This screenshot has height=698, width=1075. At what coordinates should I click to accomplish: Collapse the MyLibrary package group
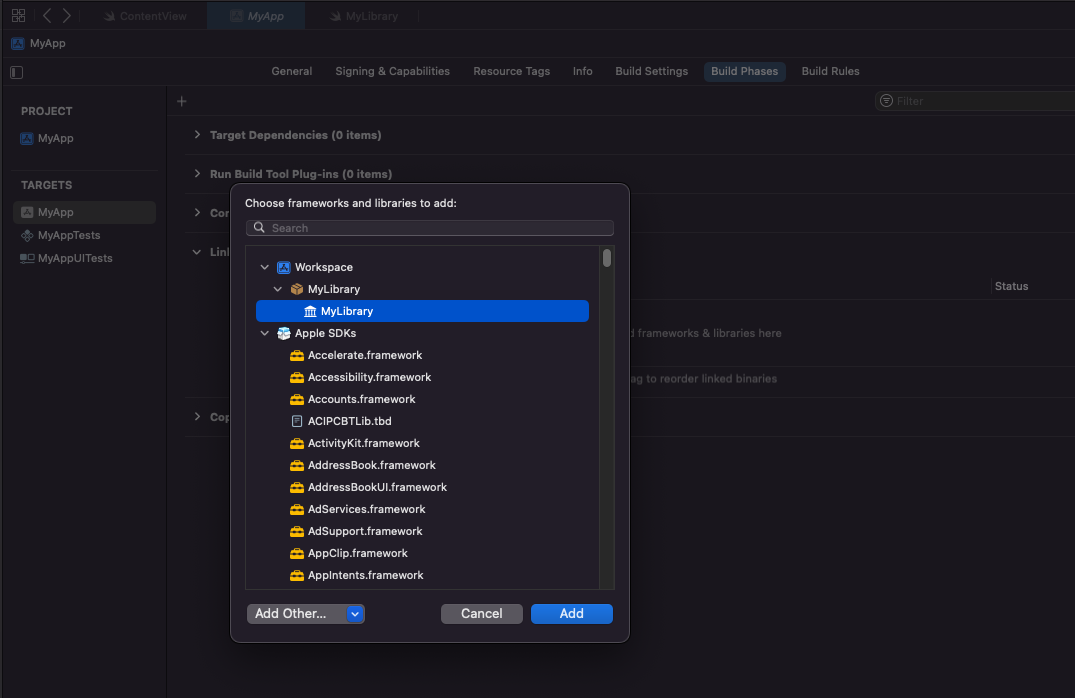[278, 289]
